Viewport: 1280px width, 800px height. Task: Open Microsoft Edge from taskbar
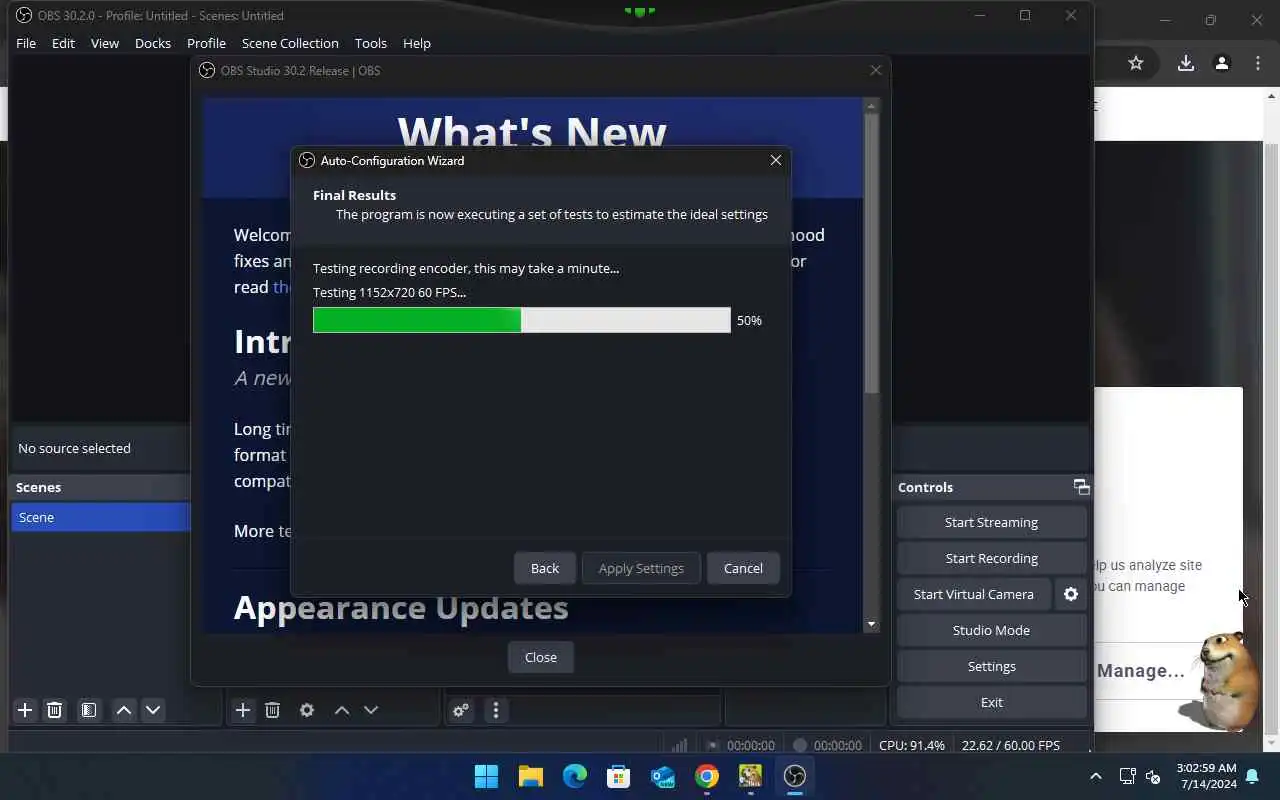575,776
